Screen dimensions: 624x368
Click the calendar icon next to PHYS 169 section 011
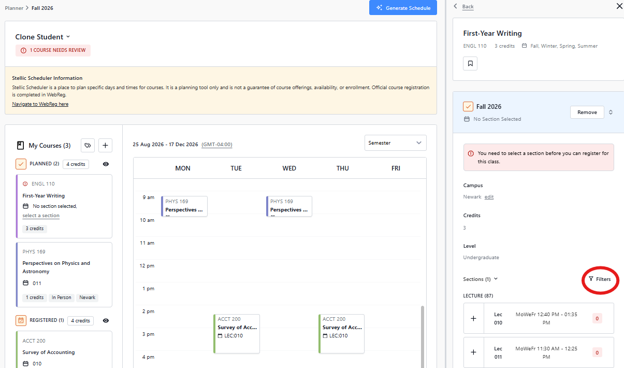pyautogui.click(x=25, y=283)
